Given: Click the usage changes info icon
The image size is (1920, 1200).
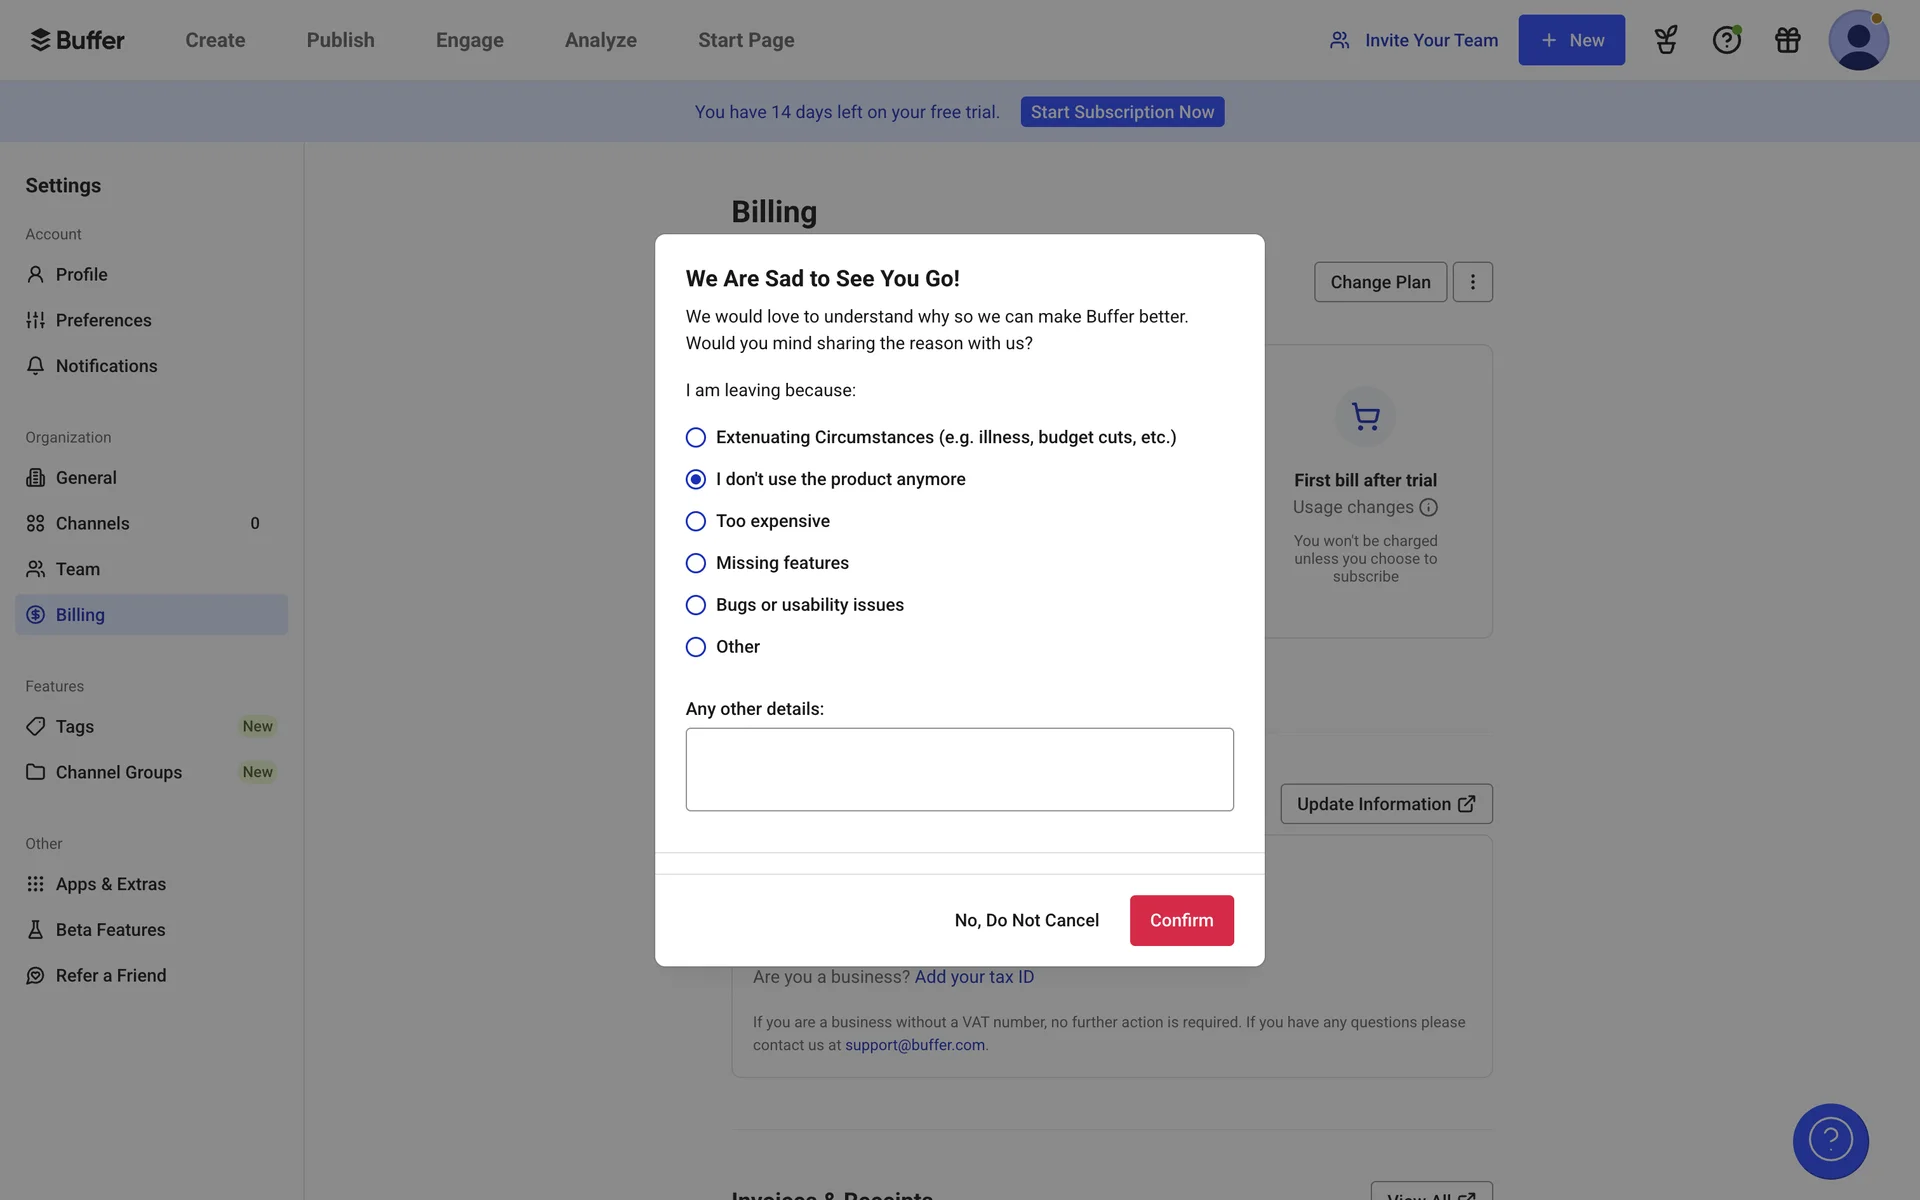Looking at the screenshot, I should 1428,507.
